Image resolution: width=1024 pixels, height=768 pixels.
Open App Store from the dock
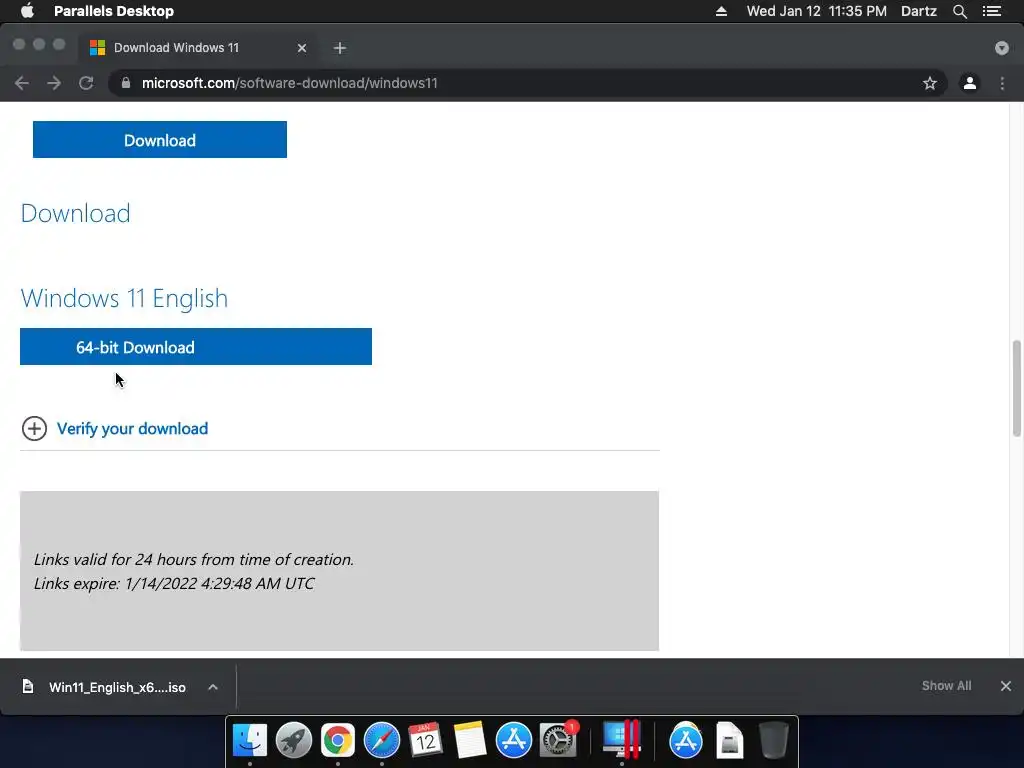(513, 740)
